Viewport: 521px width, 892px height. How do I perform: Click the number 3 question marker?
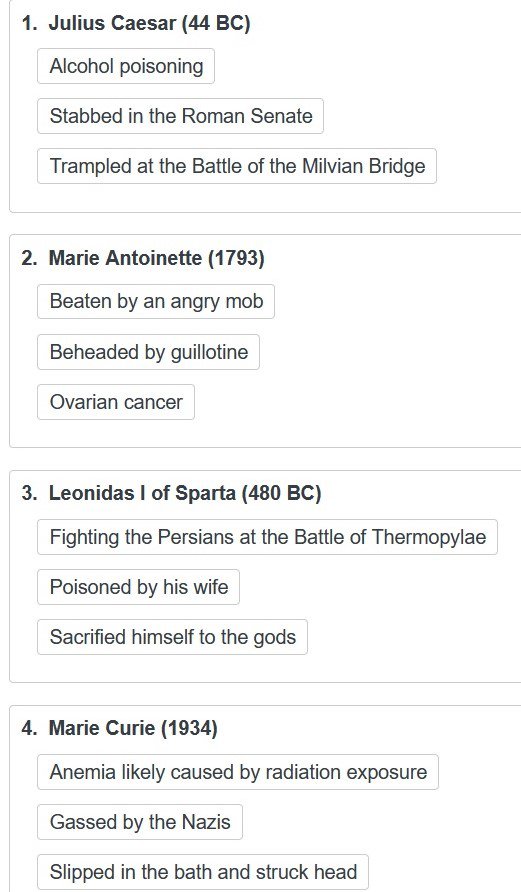29,493
